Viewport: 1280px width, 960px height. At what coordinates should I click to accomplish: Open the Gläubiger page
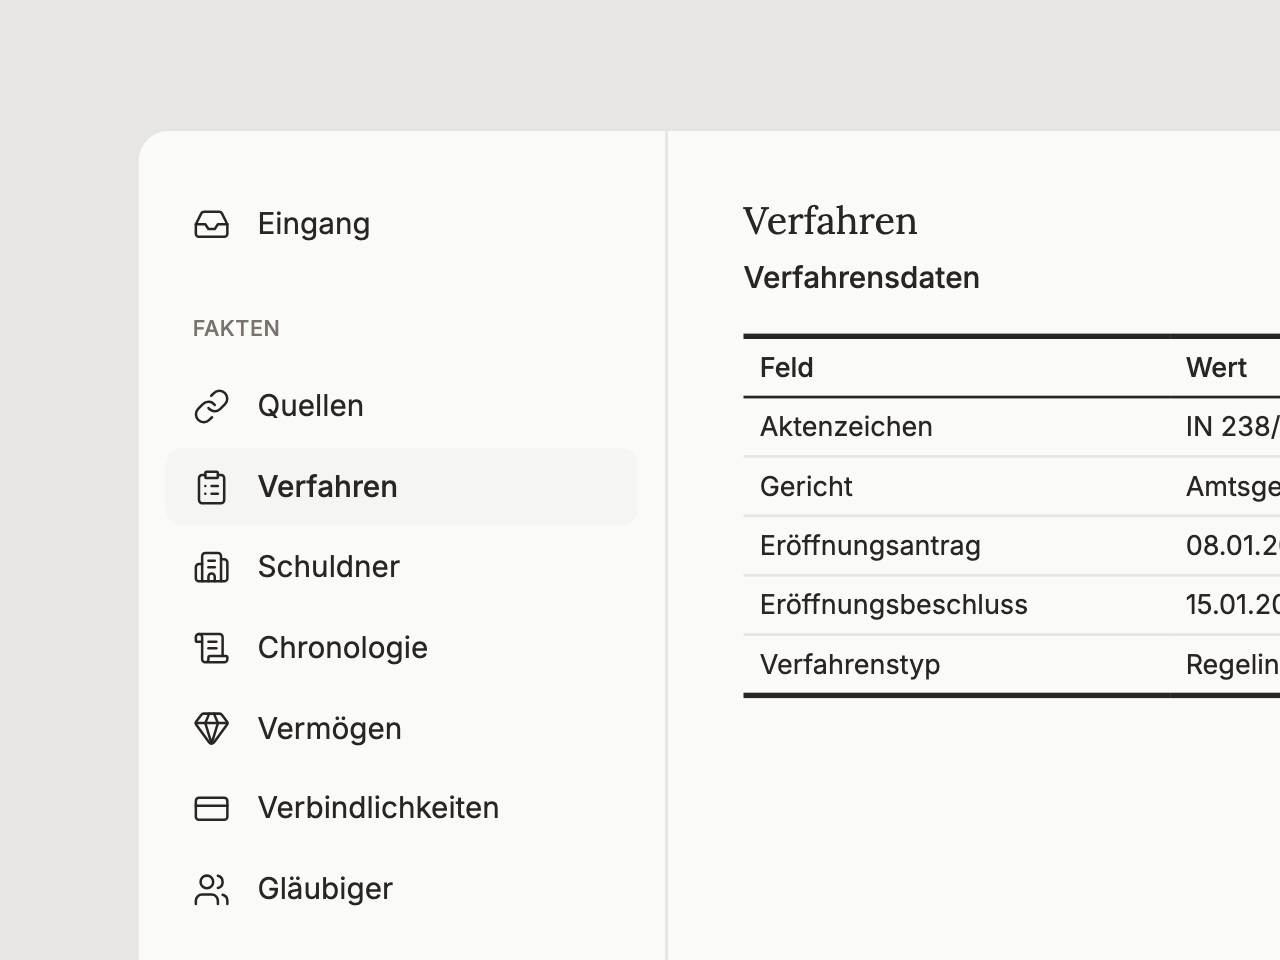325,889
